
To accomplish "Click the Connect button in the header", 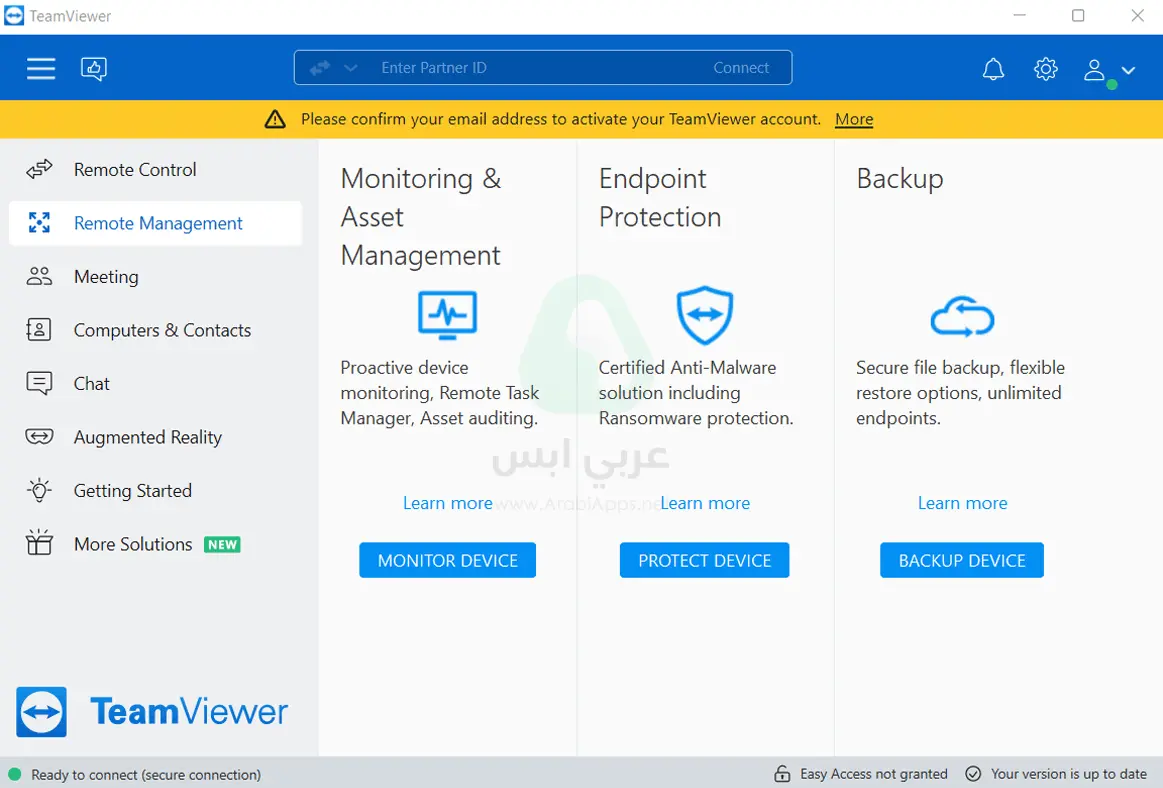I will 741,68.
